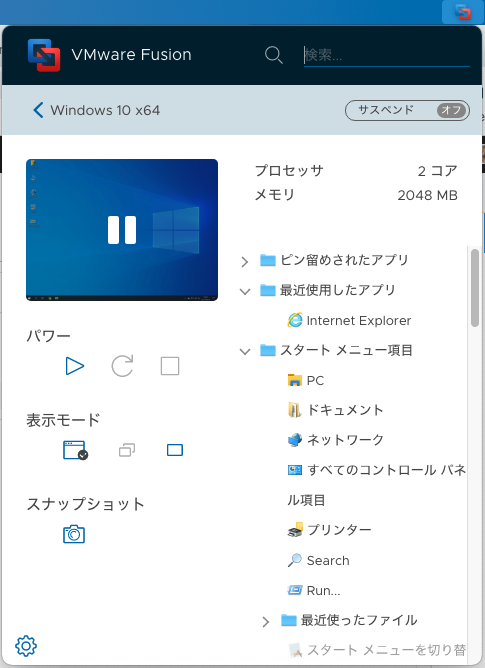Toggle the サスペンド オフ switch

407,110
